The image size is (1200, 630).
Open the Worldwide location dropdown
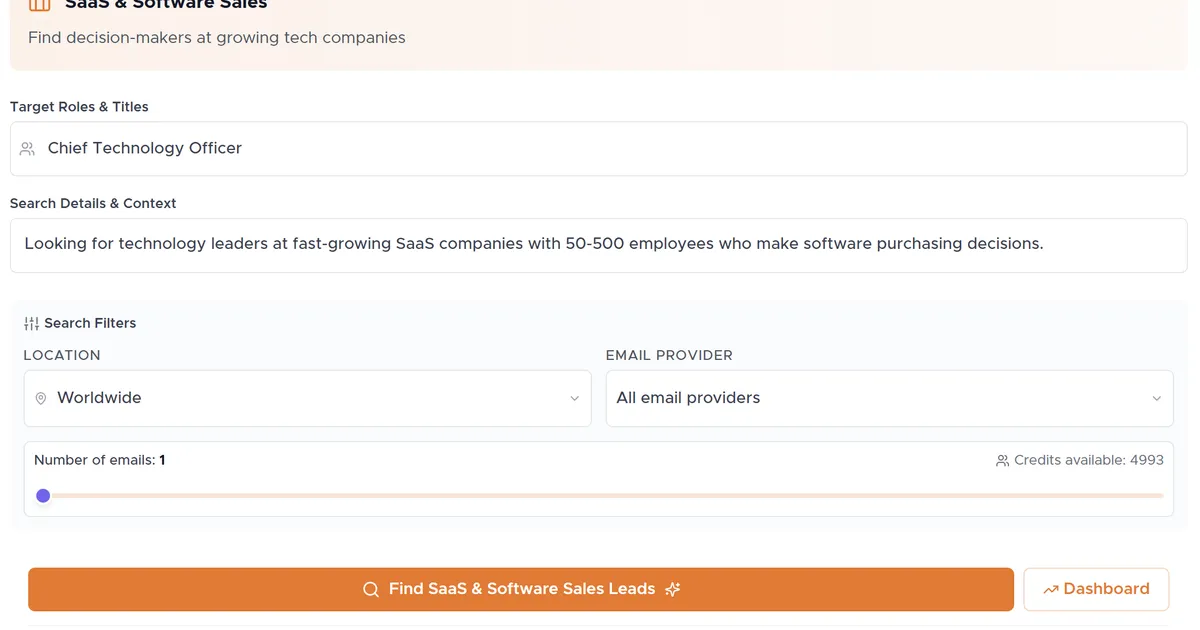click(307, 398)
